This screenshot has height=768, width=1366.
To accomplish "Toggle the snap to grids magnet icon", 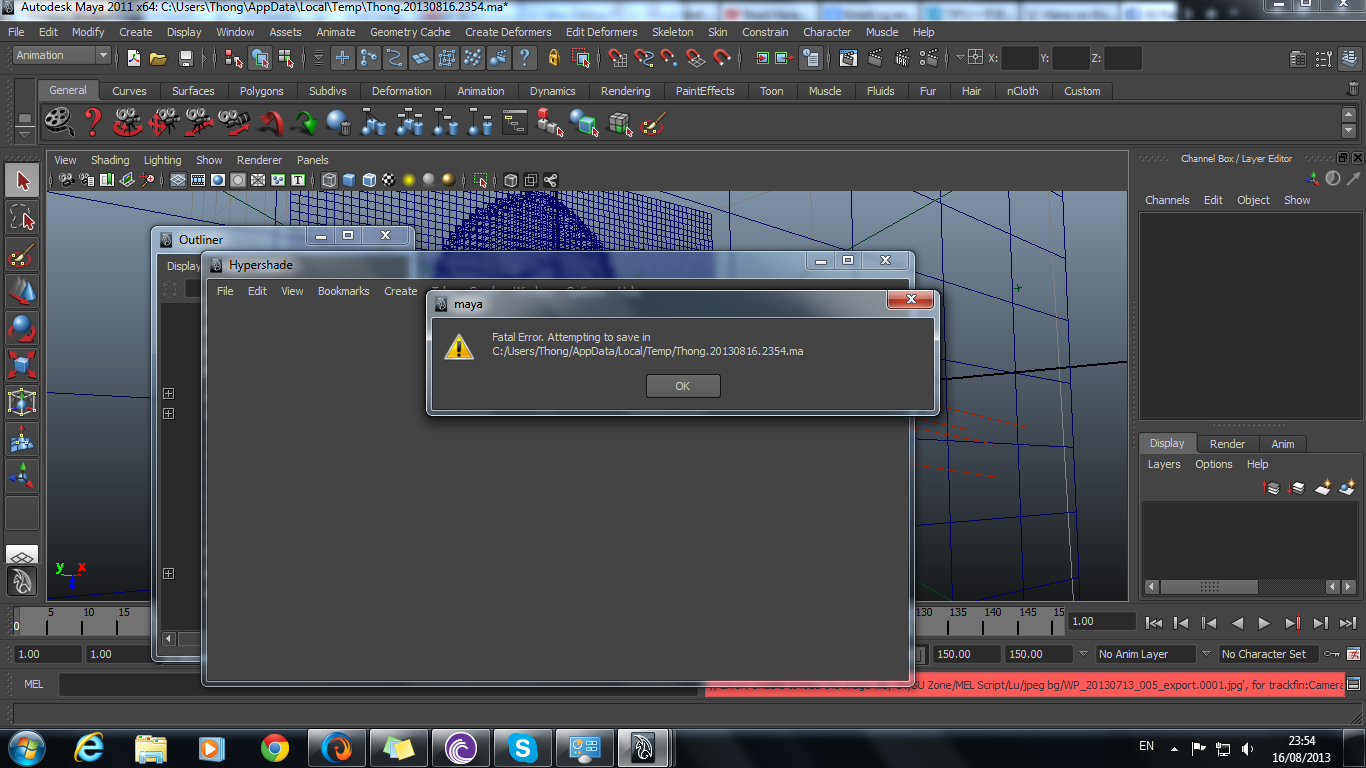I will click(616, 58).
